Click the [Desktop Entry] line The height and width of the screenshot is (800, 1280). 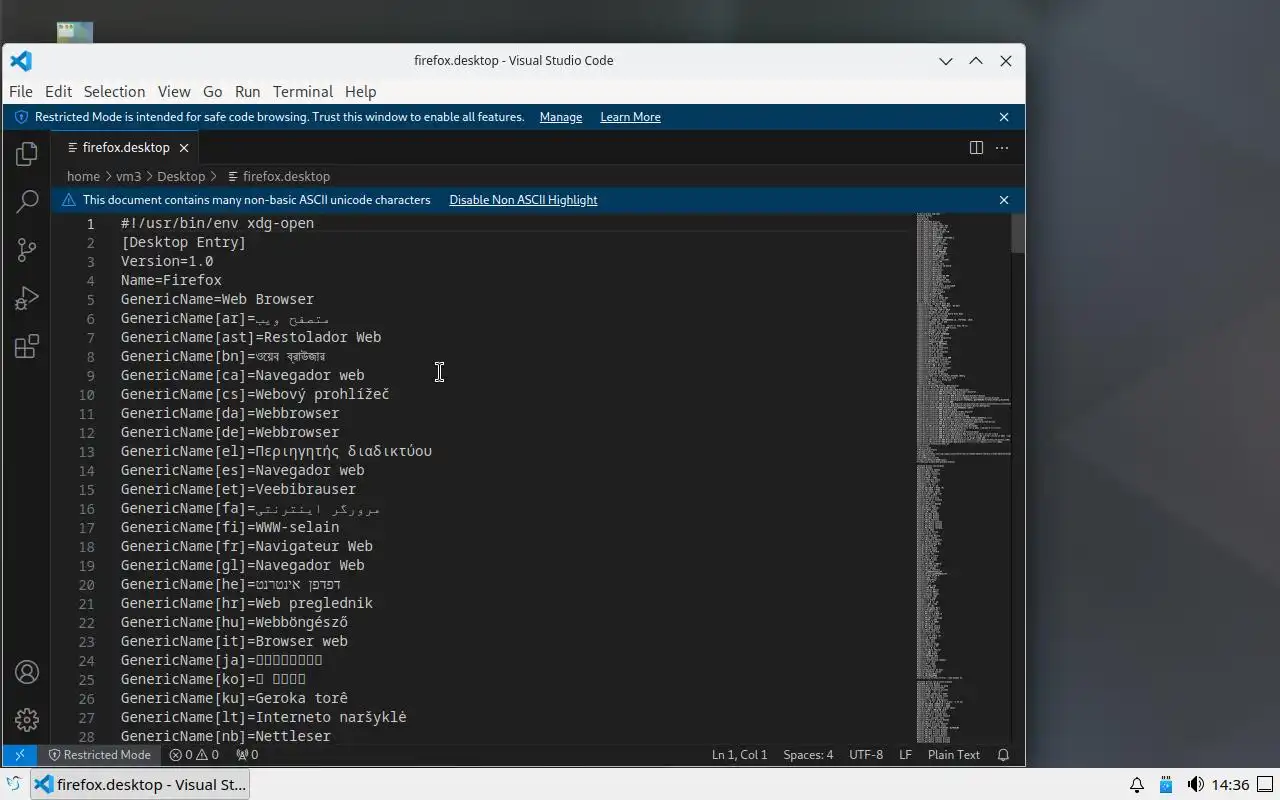[x=183, y=242]
